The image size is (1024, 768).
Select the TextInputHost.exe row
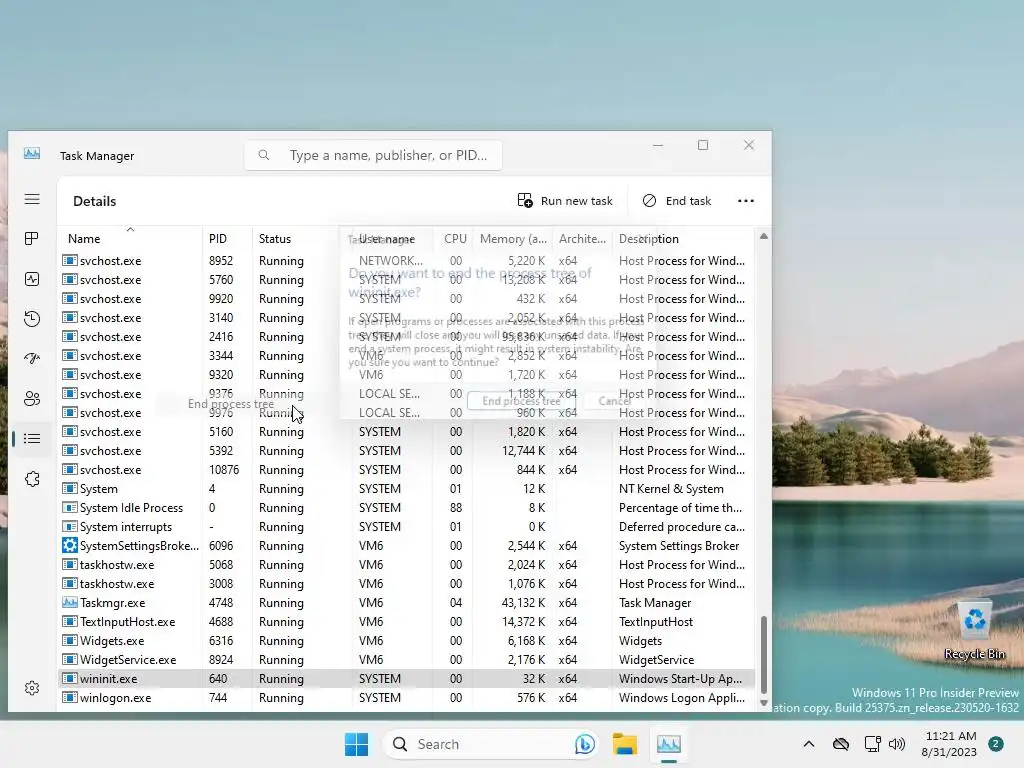(x=406, y=622)
